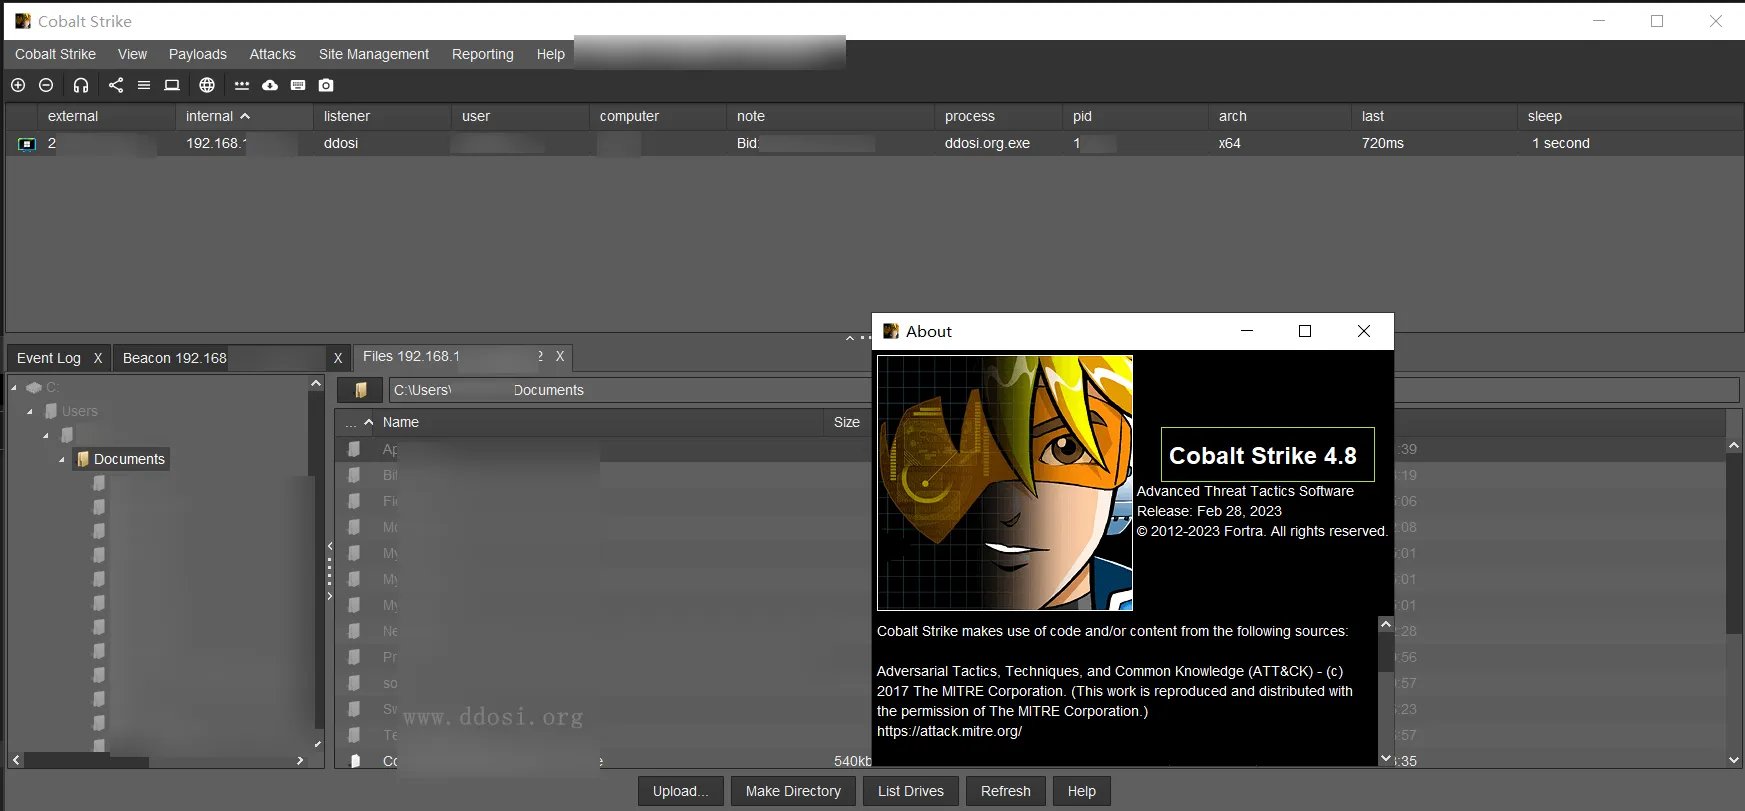Click the file path input field

click(x=630, y=390)
